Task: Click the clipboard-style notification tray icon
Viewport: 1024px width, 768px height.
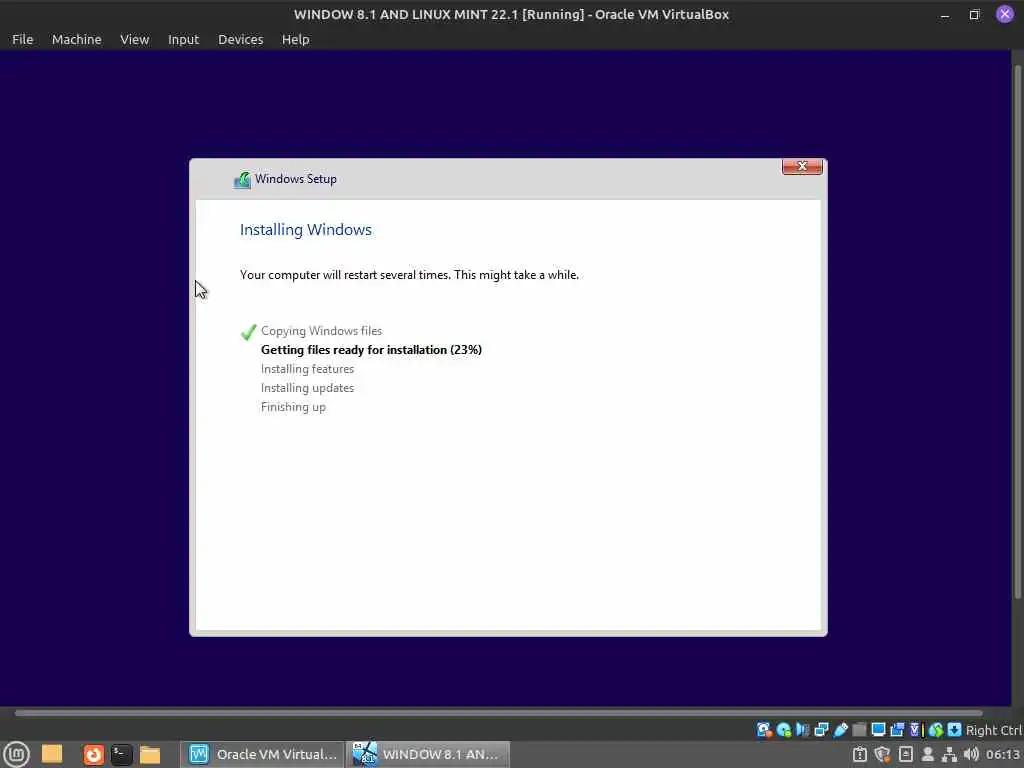Action: [860, 754]
